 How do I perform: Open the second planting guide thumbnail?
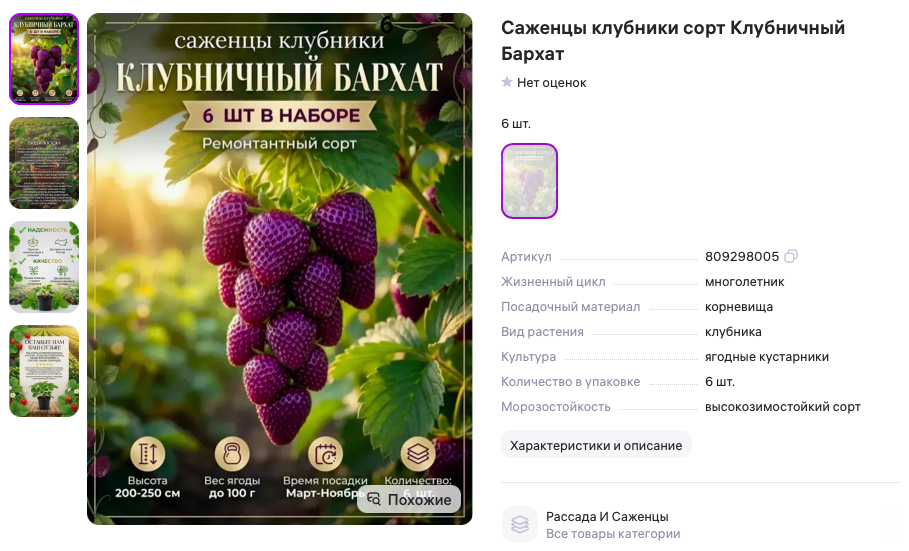(44, 163)
